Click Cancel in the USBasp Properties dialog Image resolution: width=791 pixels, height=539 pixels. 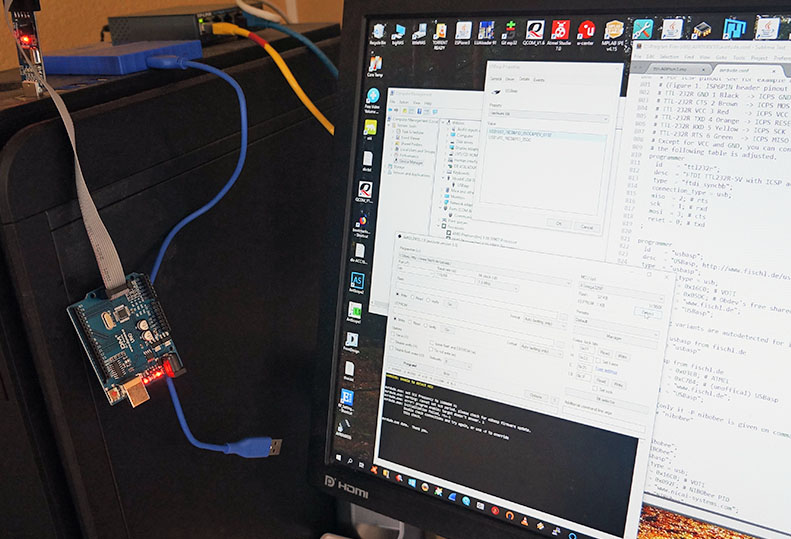click(x=587, y=227)
